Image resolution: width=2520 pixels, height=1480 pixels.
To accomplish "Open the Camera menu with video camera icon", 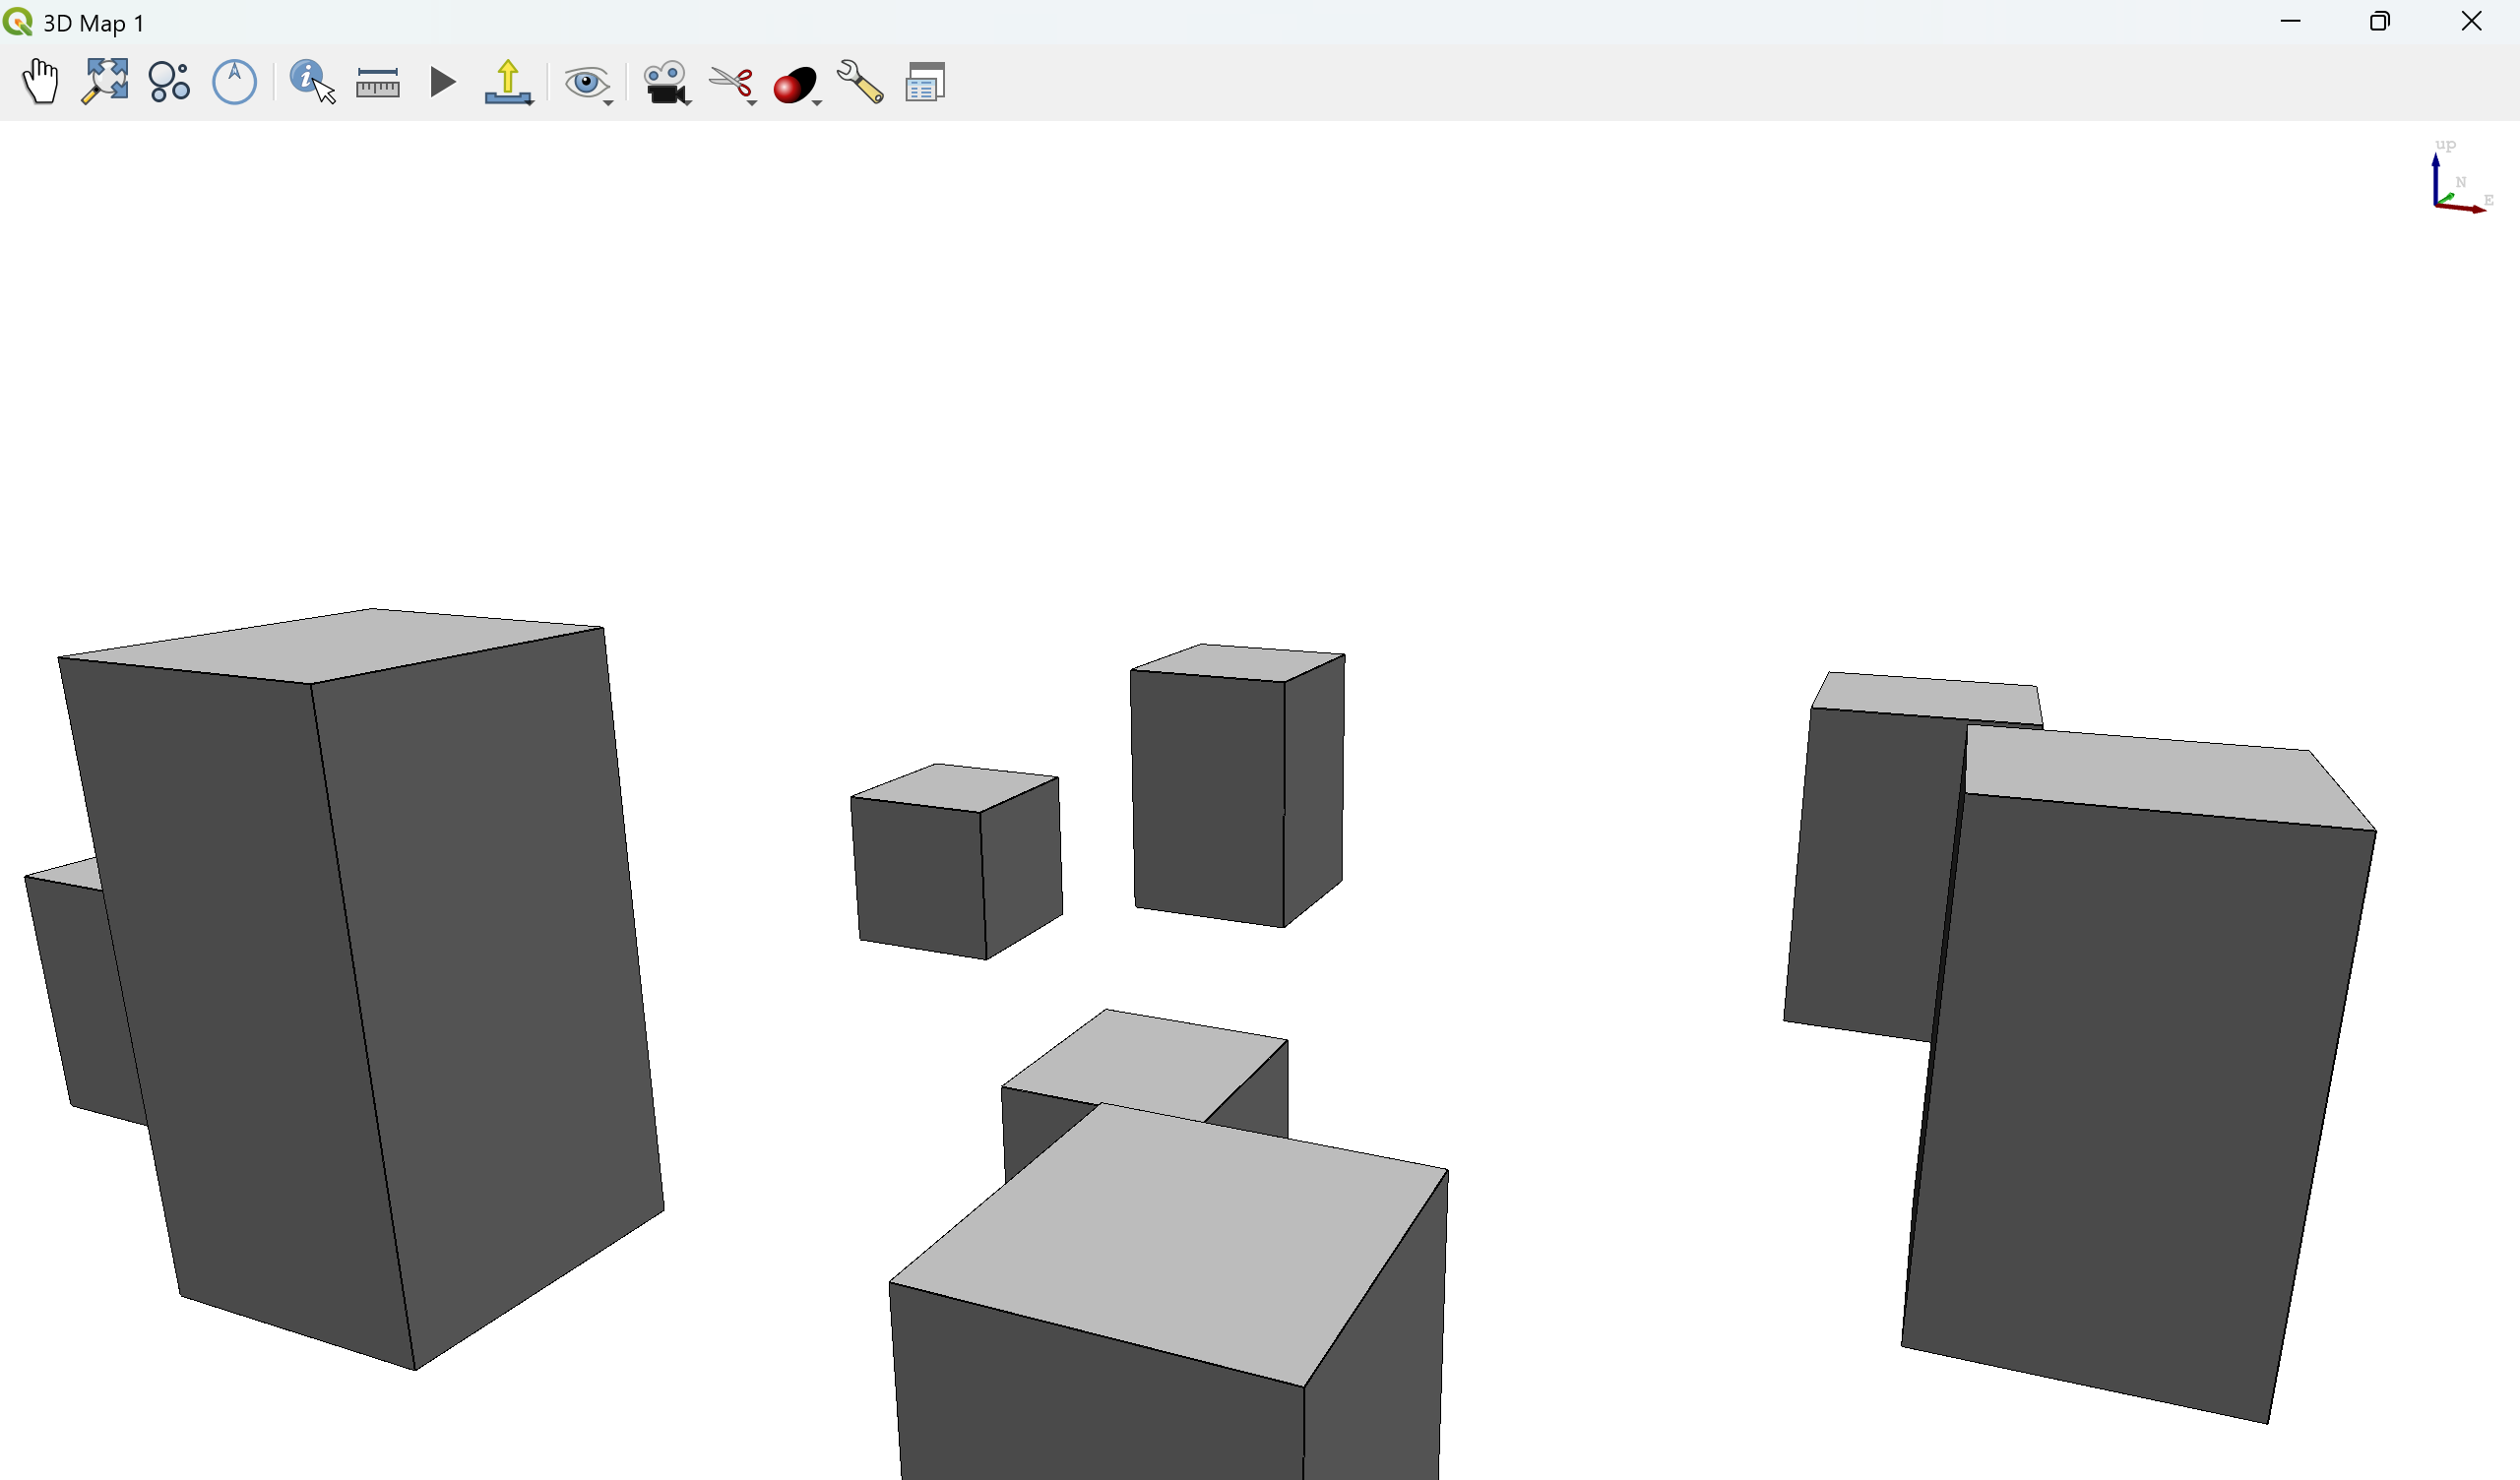I will tap(666, 83).
